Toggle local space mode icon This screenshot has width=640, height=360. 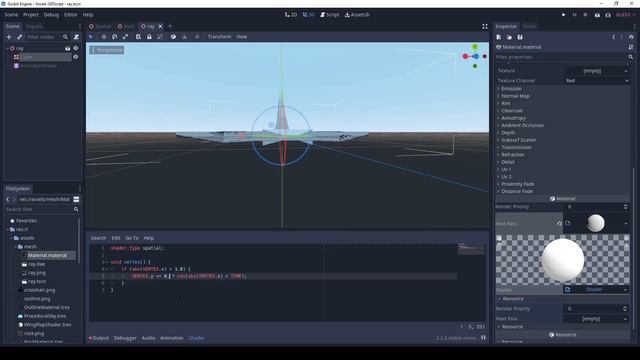click(x=173, y=37)
